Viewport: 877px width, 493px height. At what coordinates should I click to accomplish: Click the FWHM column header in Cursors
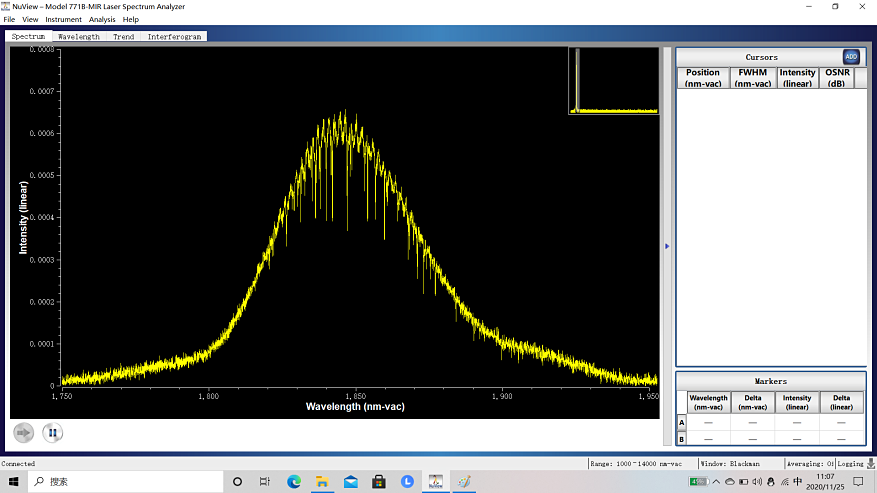point(752,78)
